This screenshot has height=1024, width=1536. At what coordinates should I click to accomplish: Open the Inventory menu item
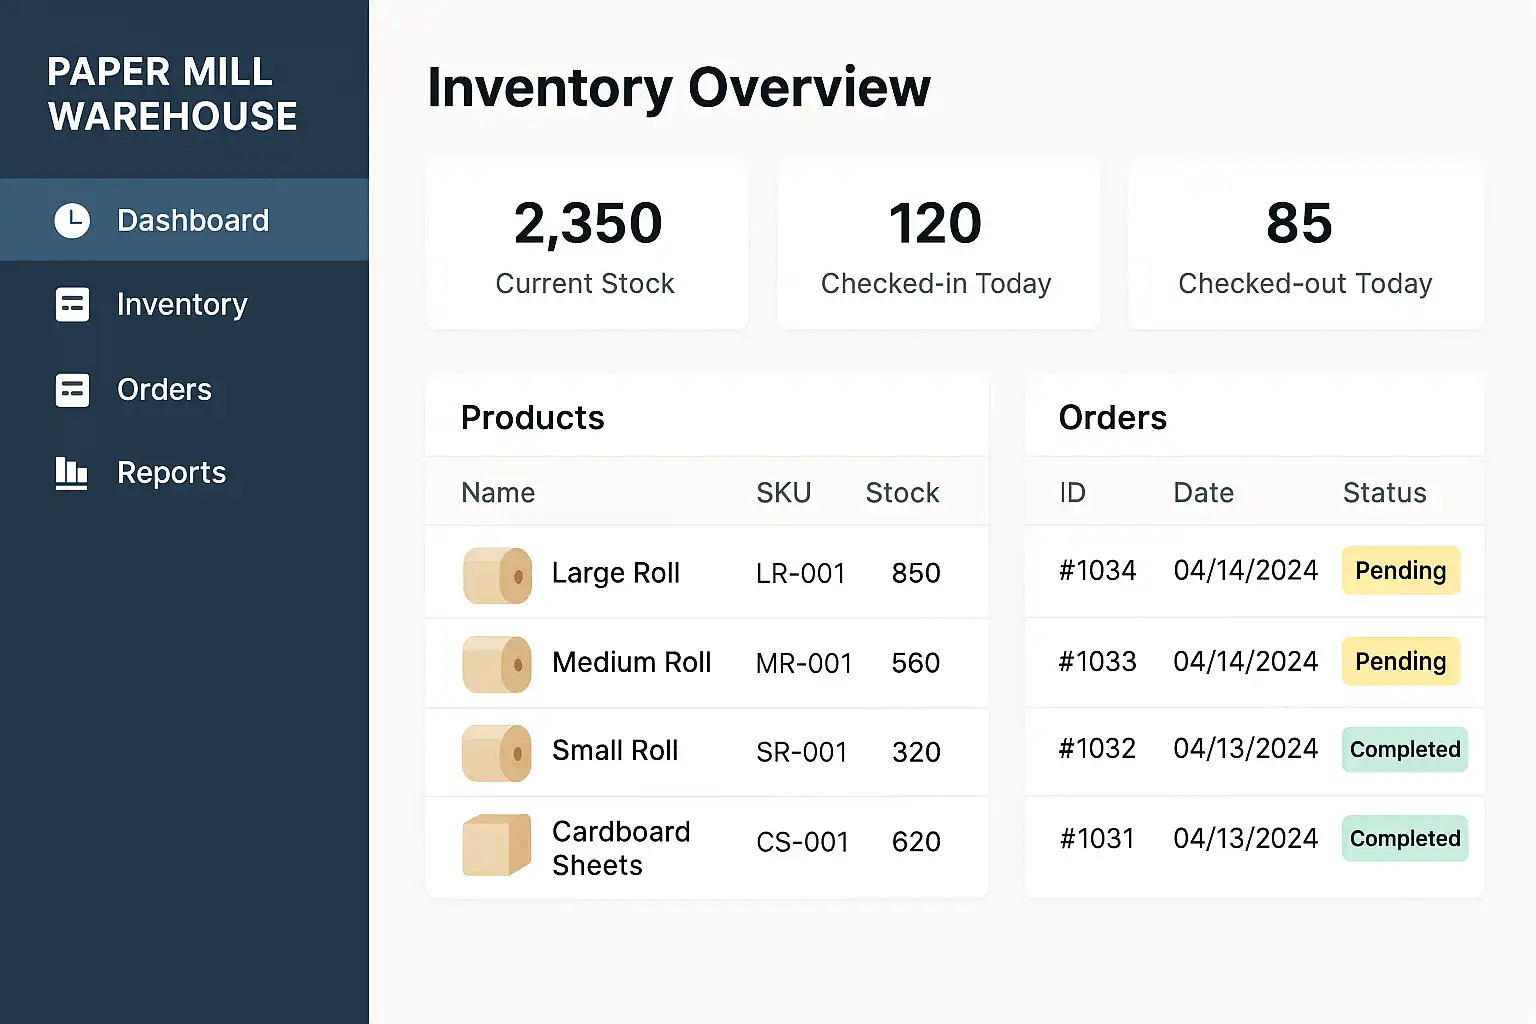click(181, 305)
